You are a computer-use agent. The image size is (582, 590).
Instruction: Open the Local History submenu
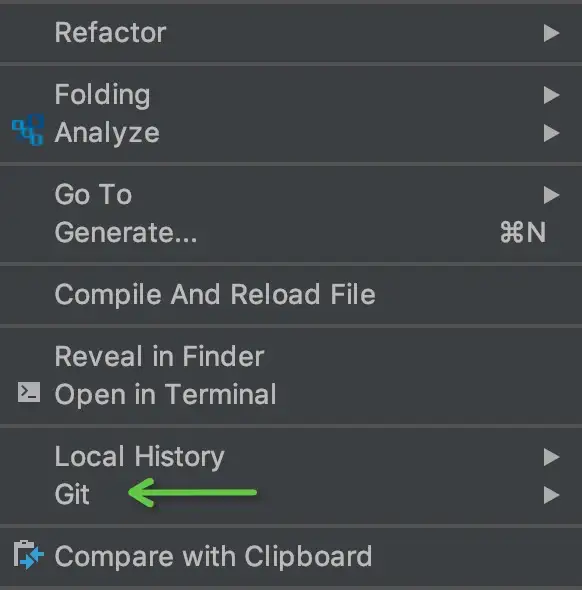tap(291, 456)
